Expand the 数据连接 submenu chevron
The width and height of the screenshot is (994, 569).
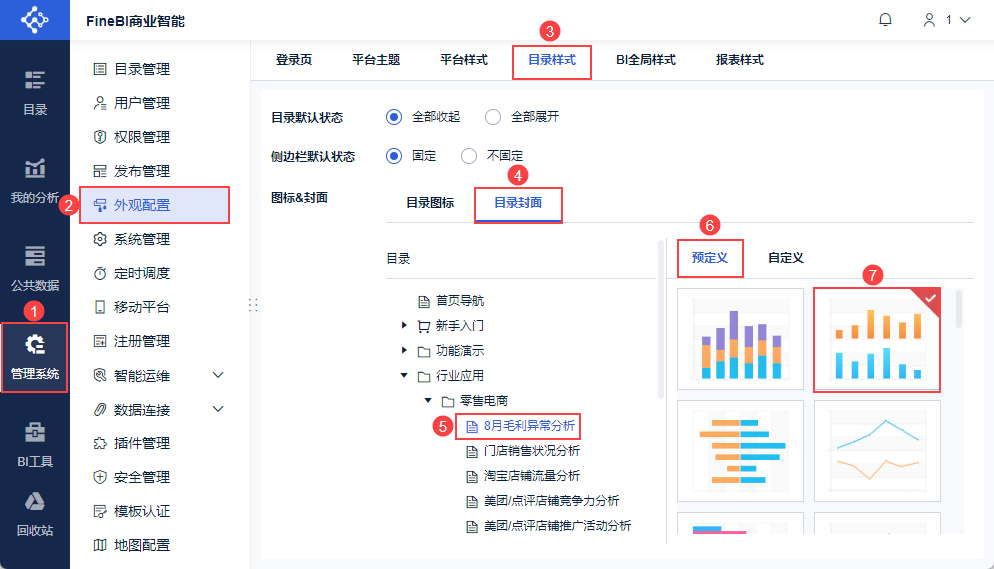click(x=218, y=409)
